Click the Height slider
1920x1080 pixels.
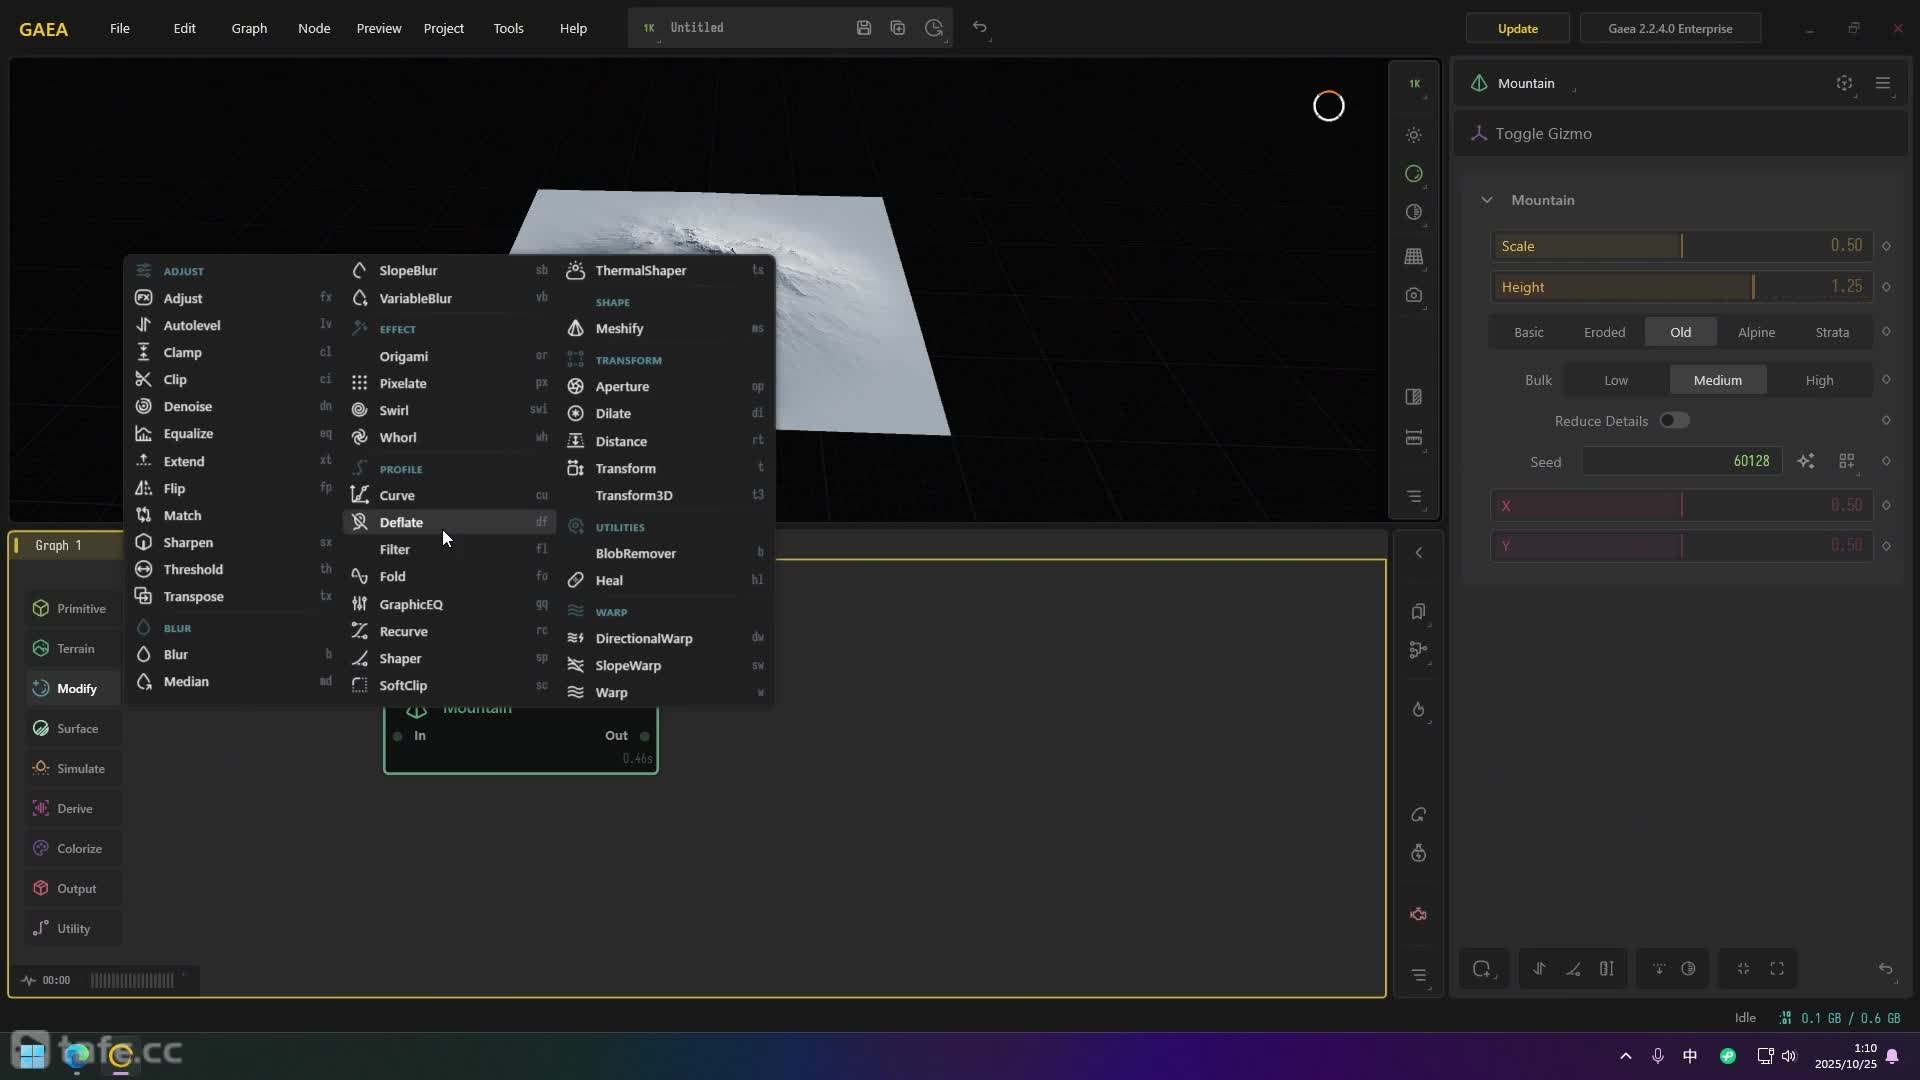[1680, 287]
